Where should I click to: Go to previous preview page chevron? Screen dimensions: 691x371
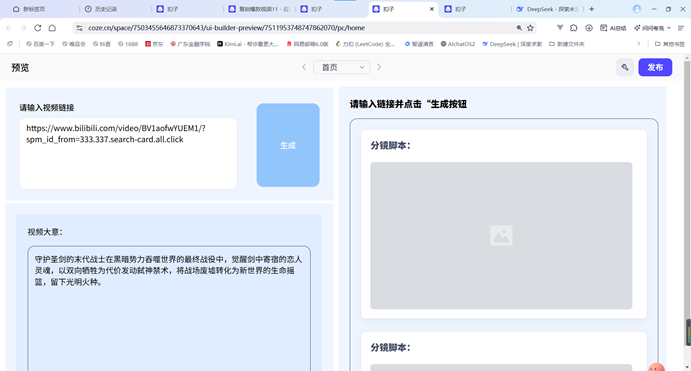click(304, 67)
